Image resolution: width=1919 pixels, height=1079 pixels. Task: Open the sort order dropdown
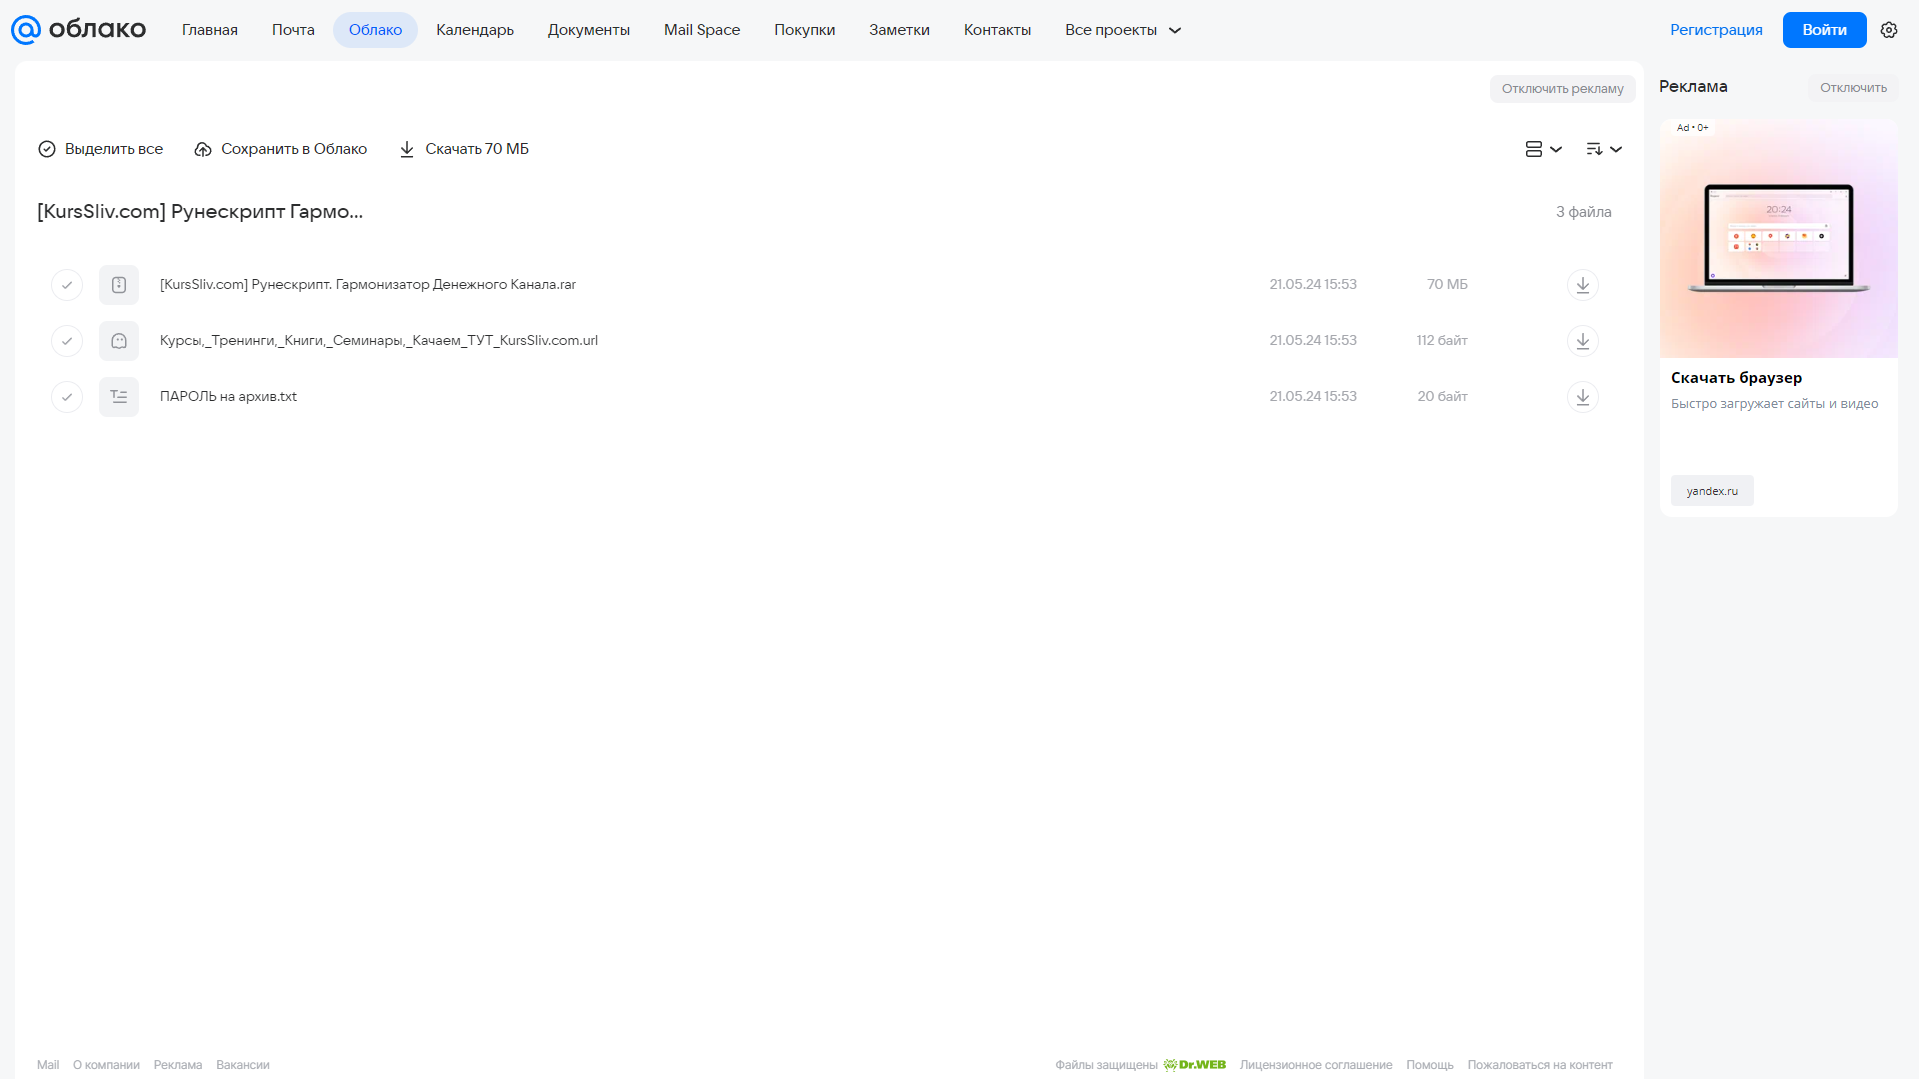tap(1603, 149)
